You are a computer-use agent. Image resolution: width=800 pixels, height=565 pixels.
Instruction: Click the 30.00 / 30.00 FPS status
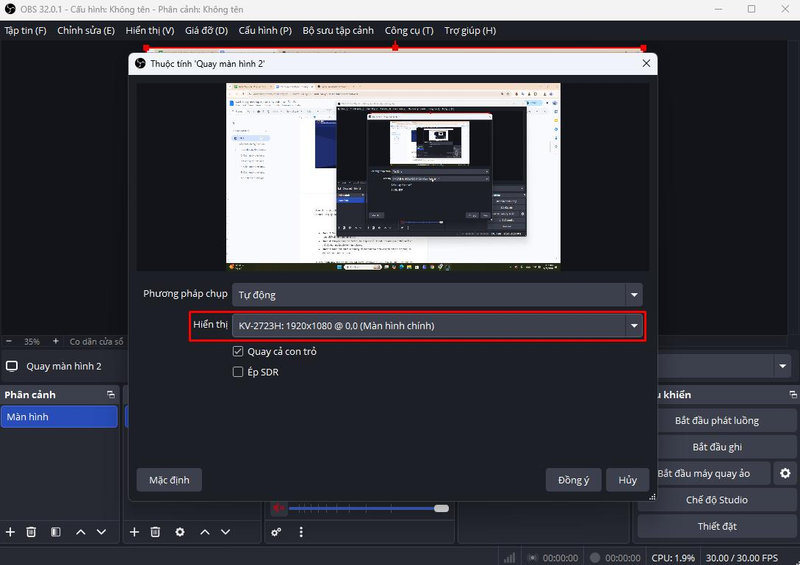click(x=742, y=558)
